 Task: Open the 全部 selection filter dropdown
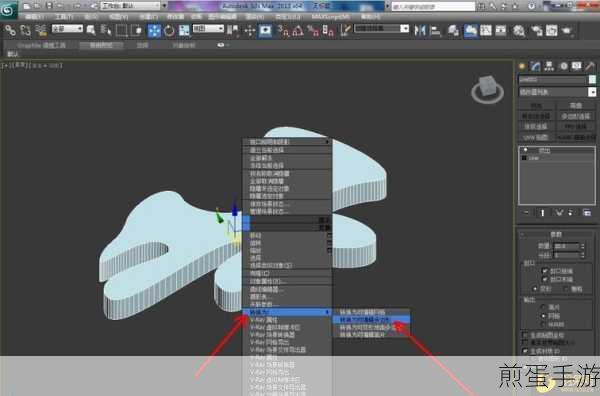(67, 29)
